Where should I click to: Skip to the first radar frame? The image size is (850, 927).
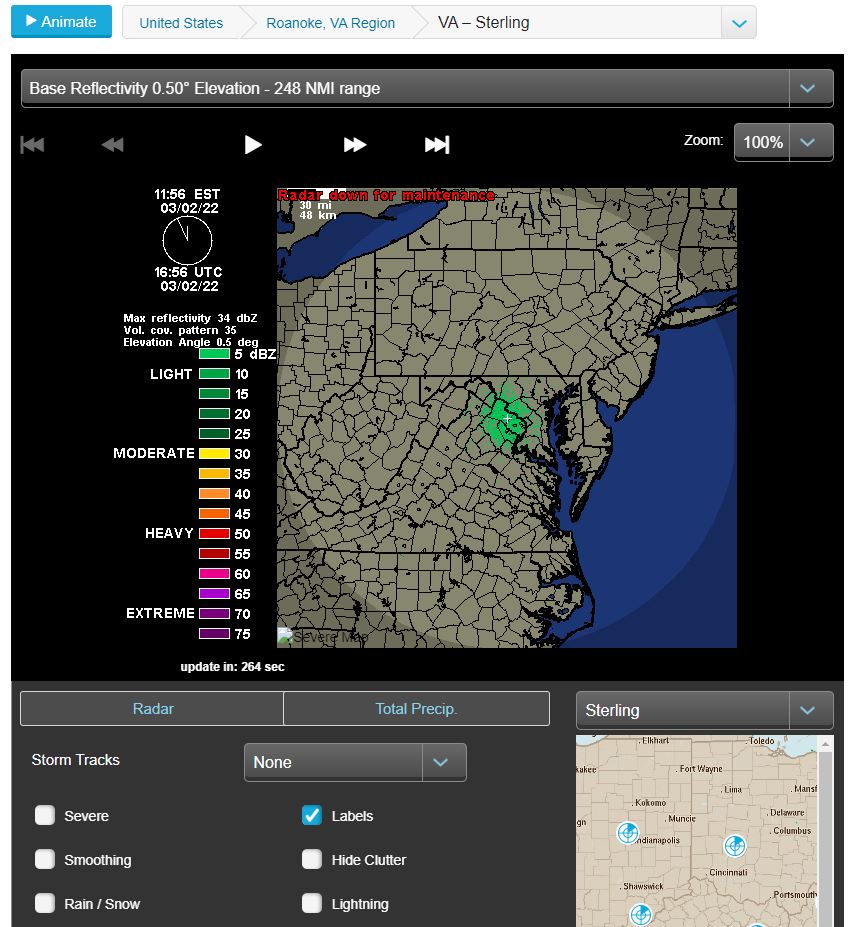pos(33,145)
